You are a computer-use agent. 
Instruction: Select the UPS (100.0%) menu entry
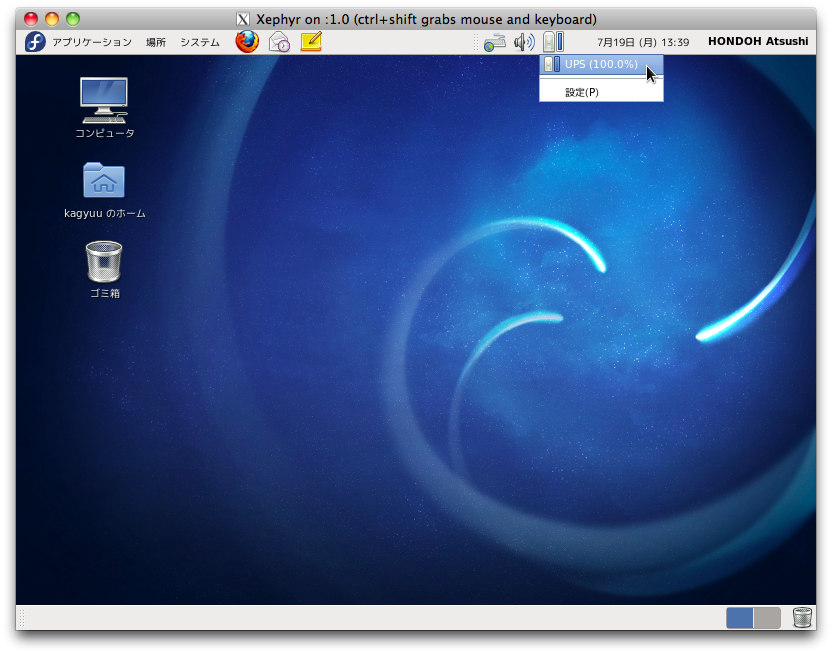[x=600, y=65]
